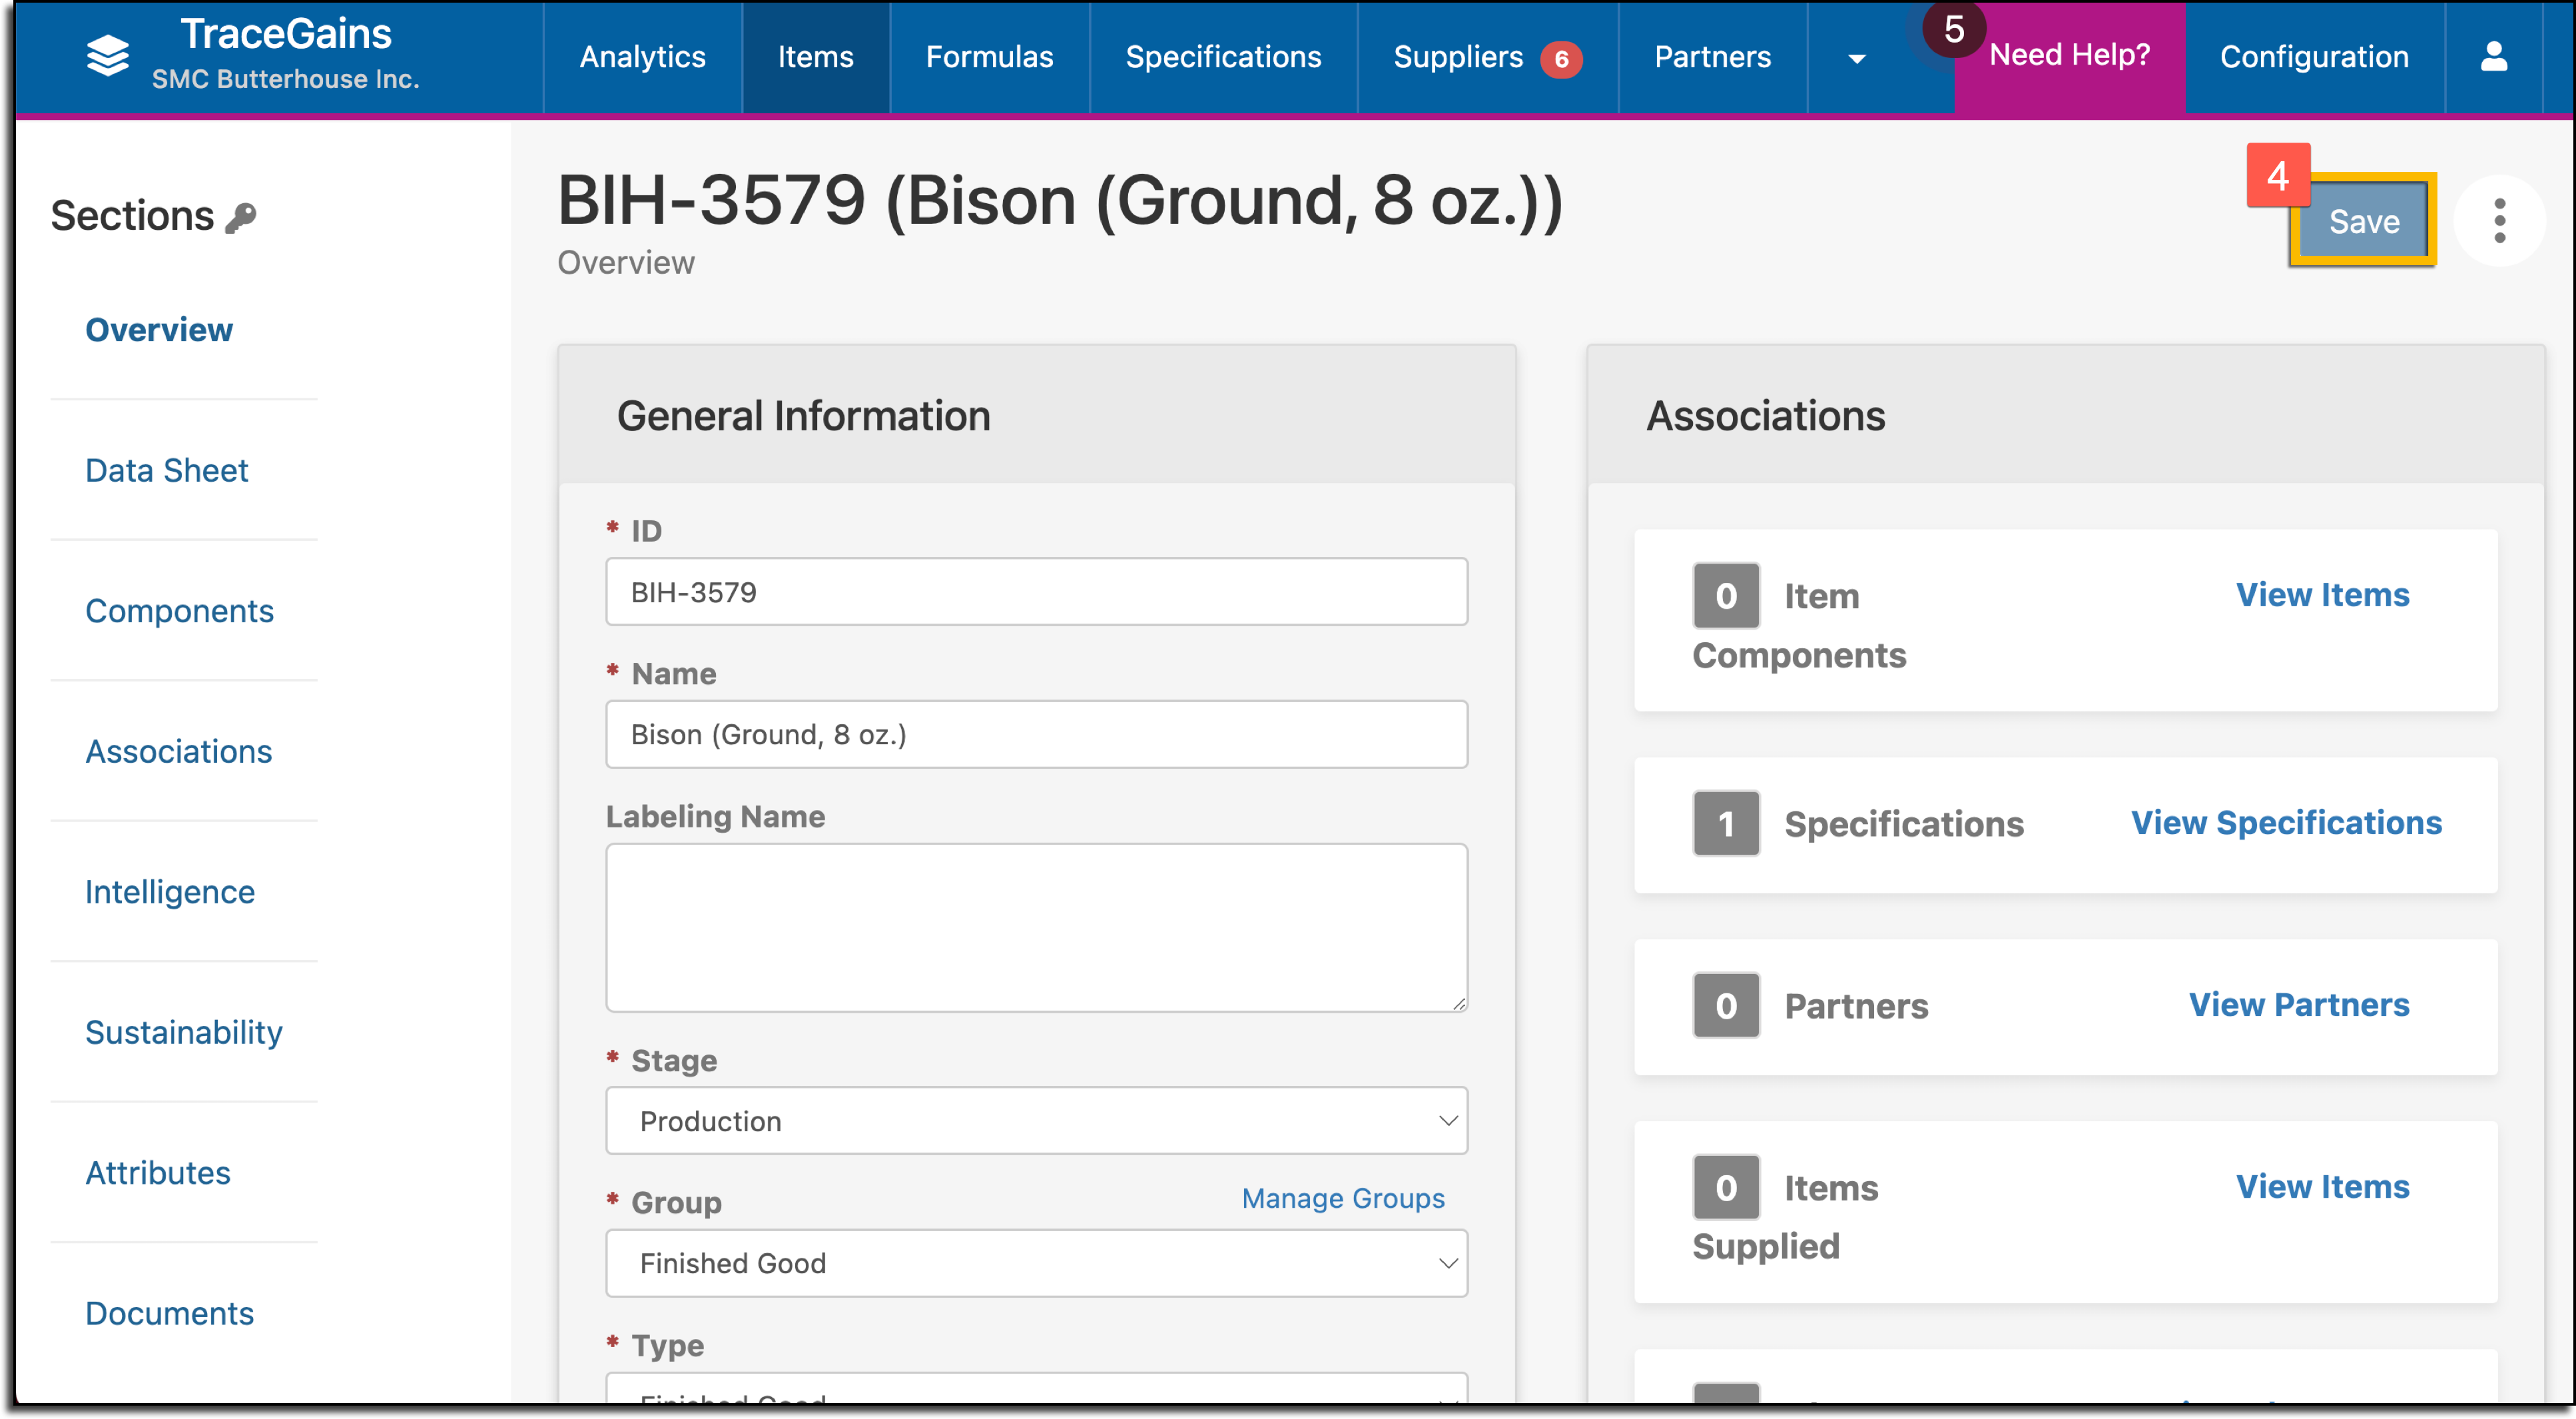The image size is (2576, 1419).
Task: Open the Partners top menu
Action: coord(1712,57)
